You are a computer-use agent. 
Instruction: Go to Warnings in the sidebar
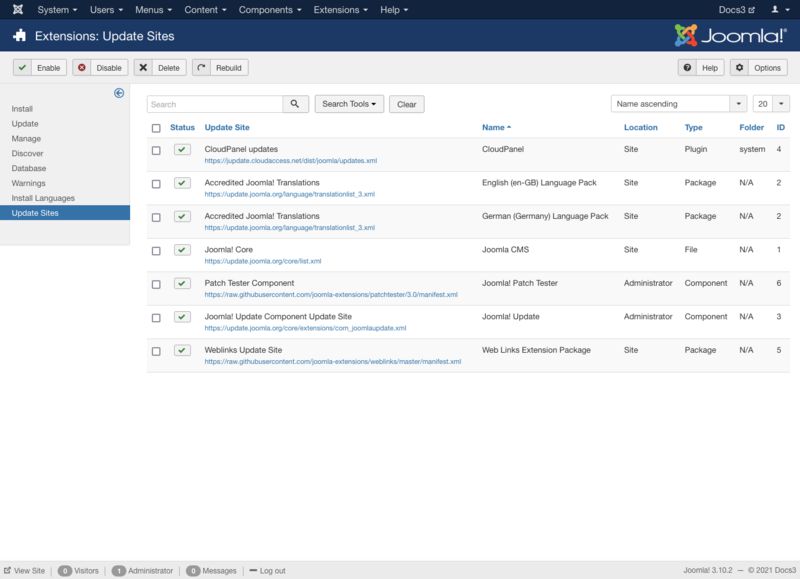(29, 183)
